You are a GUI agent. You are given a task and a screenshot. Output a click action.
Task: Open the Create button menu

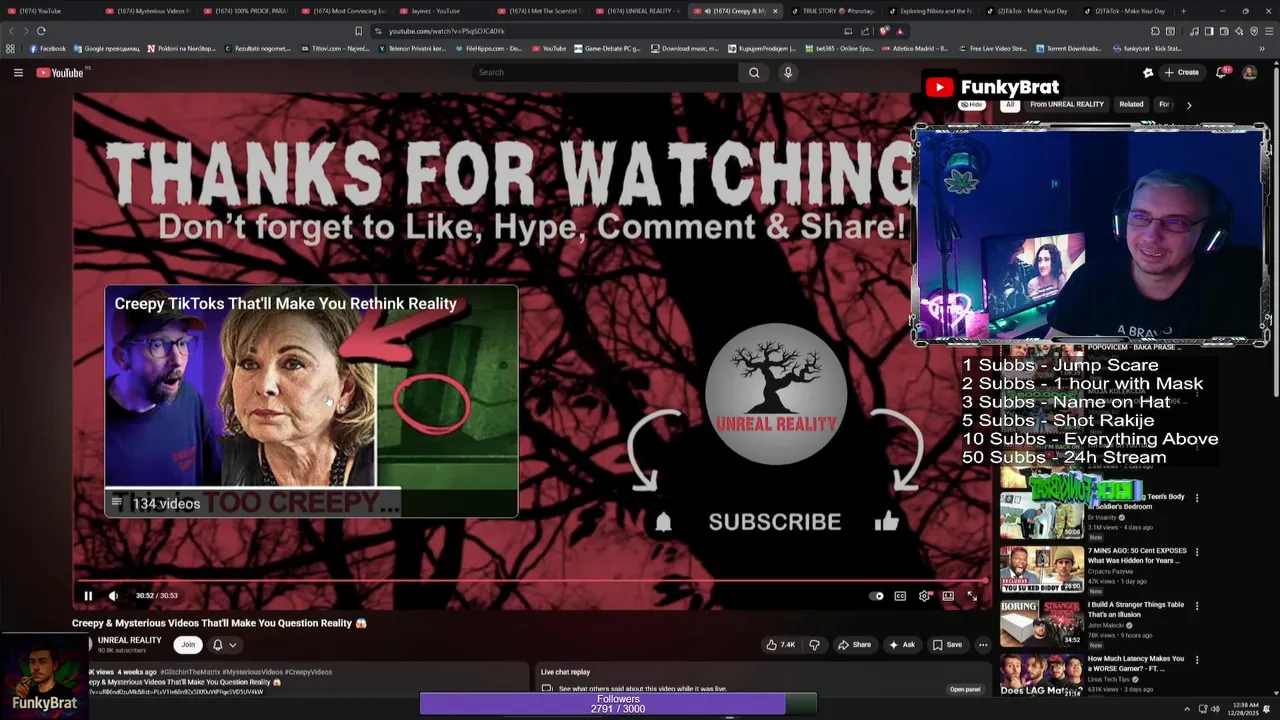1181,72
